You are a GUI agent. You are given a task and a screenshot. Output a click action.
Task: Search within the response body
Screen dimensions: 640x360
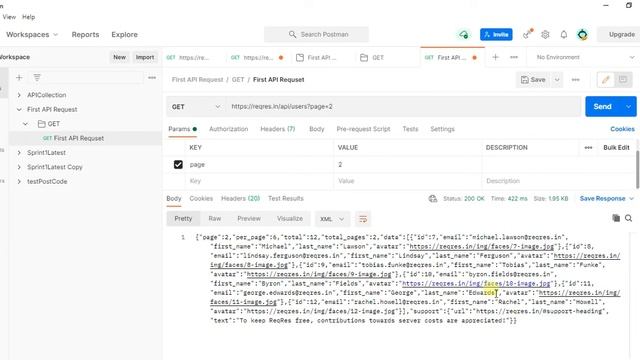point(629,218)
